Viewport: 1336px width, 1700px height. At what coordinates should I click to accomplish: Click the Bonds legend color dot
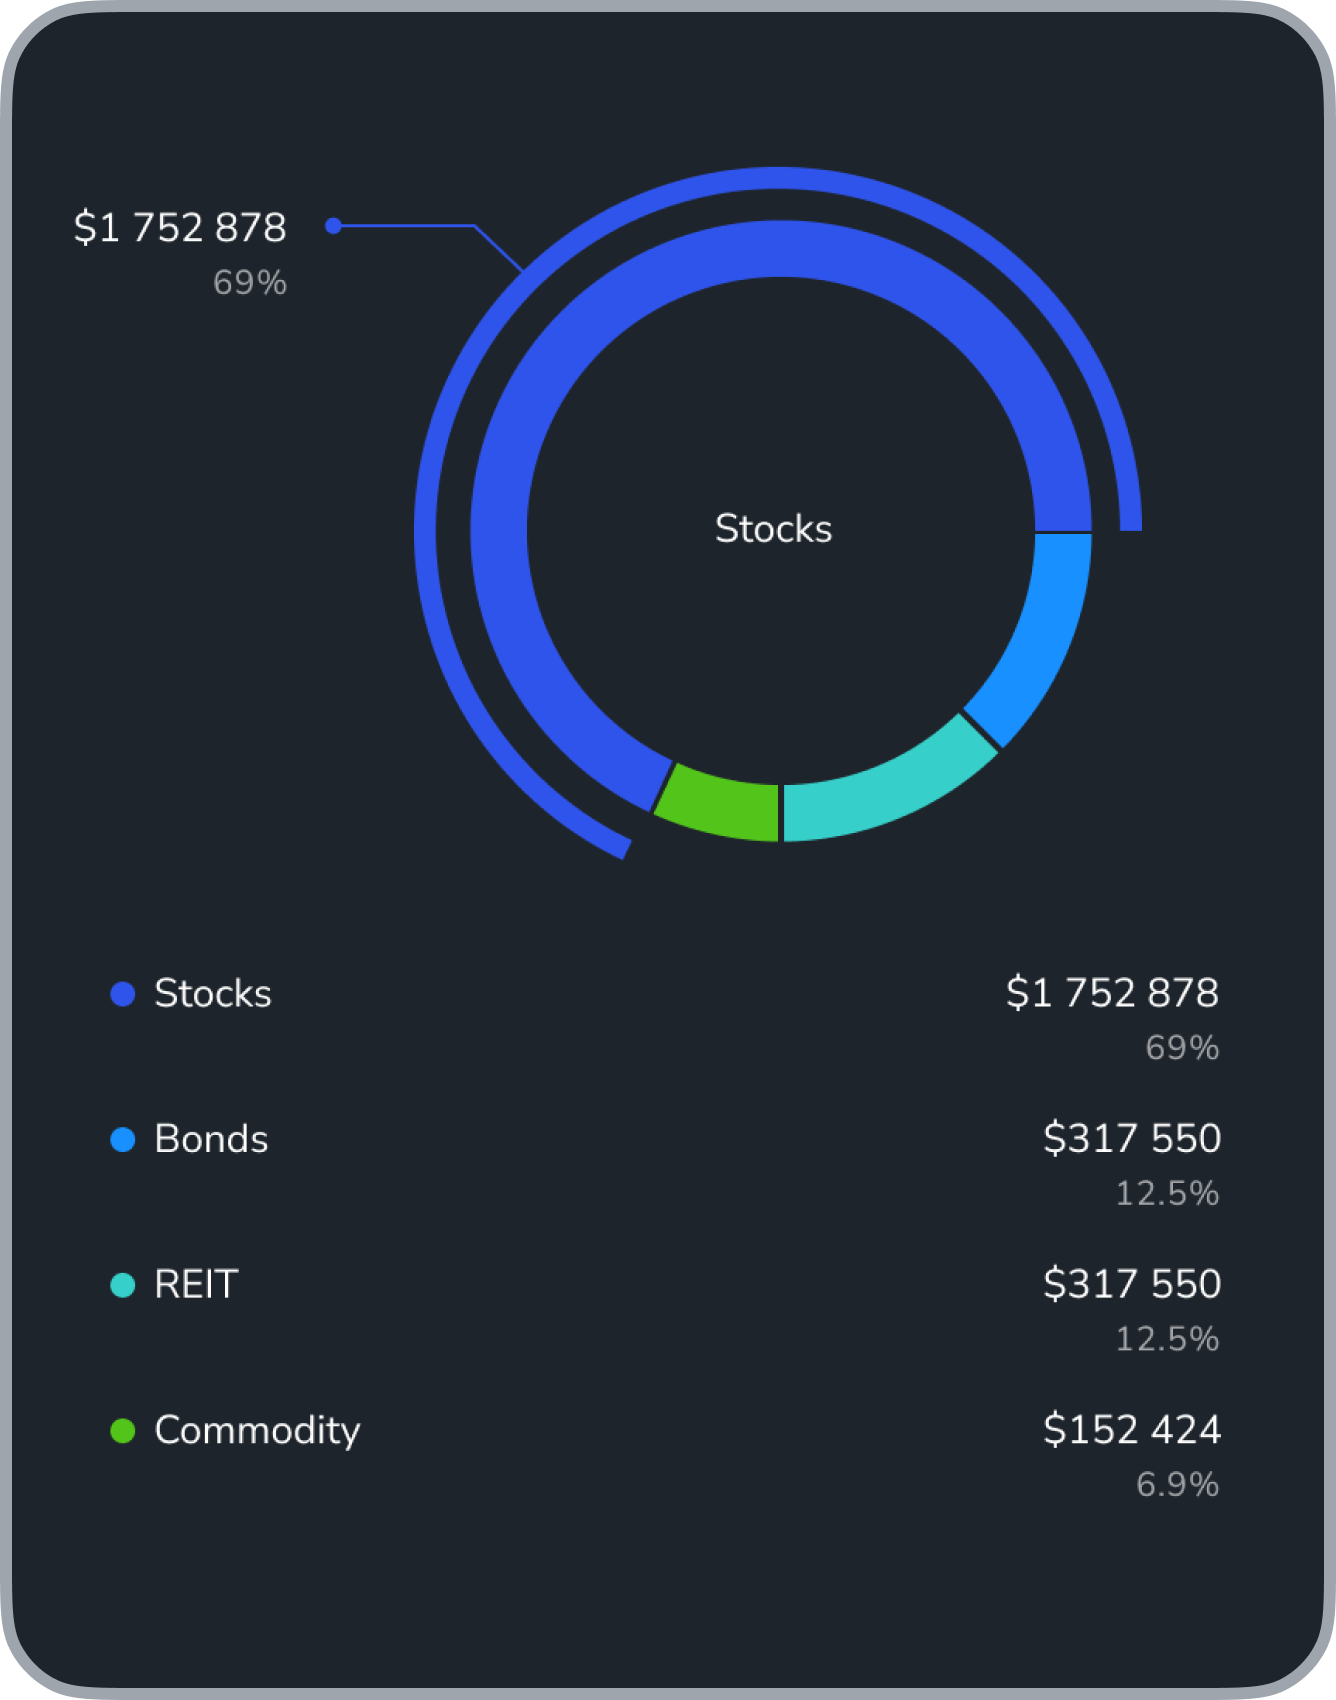(122, 1140)
